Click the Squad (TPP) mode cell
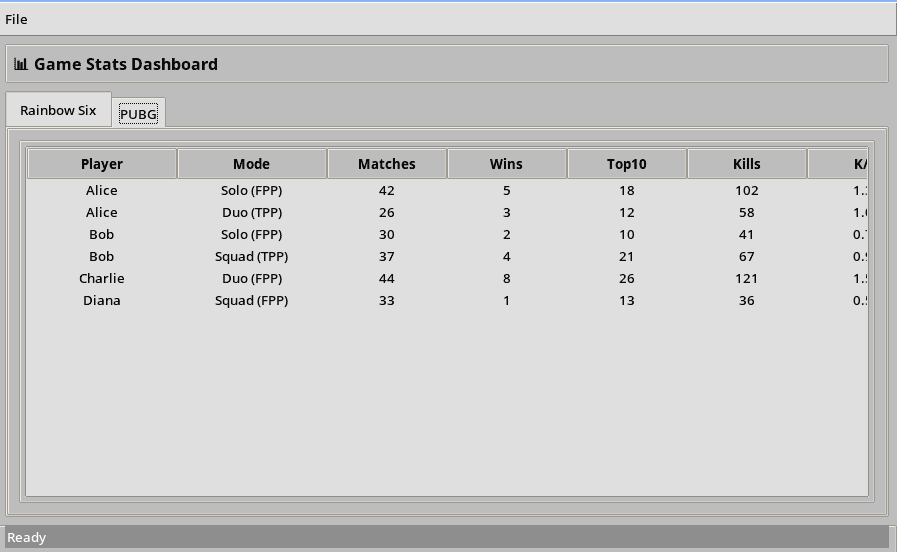The height and width of the screenshot is (552, 897). click(x=252, y=256)
